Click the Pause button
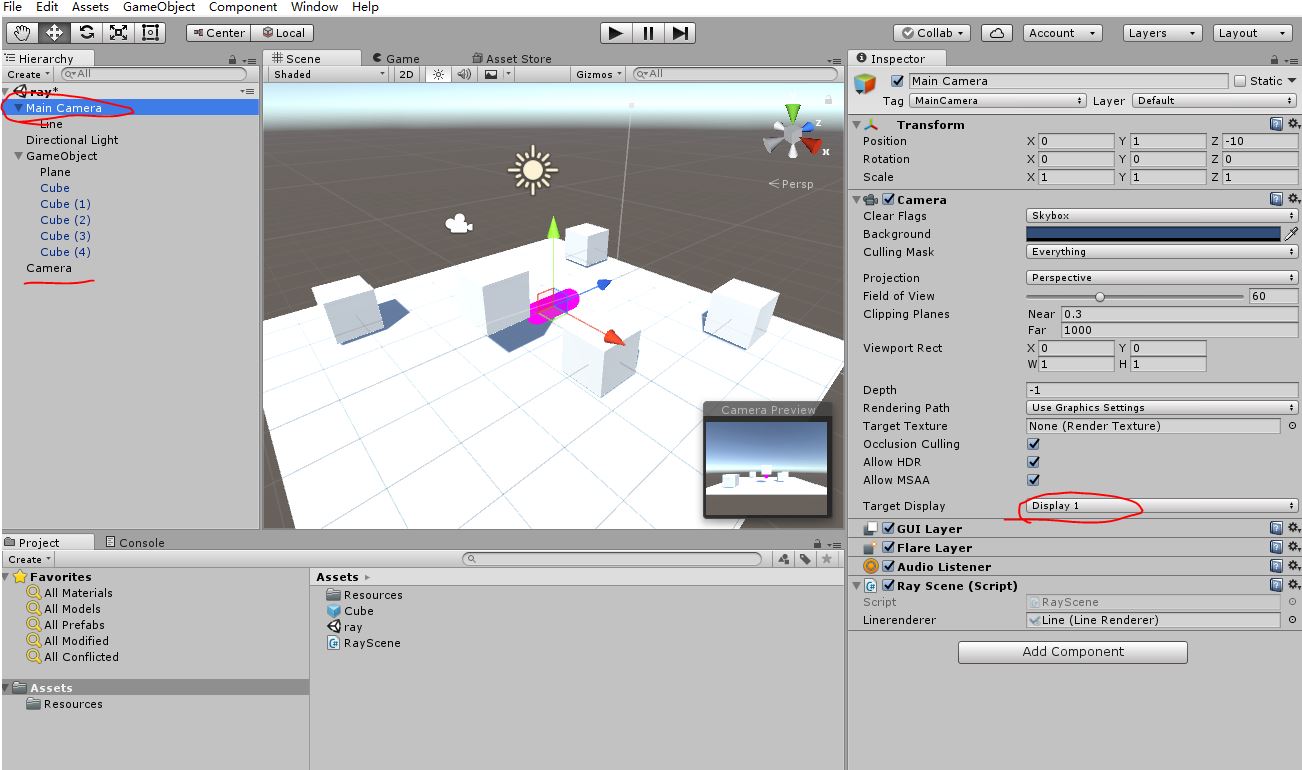This screenshot has height=770, width=1302. pyautogui.click(x=648, y=33)
